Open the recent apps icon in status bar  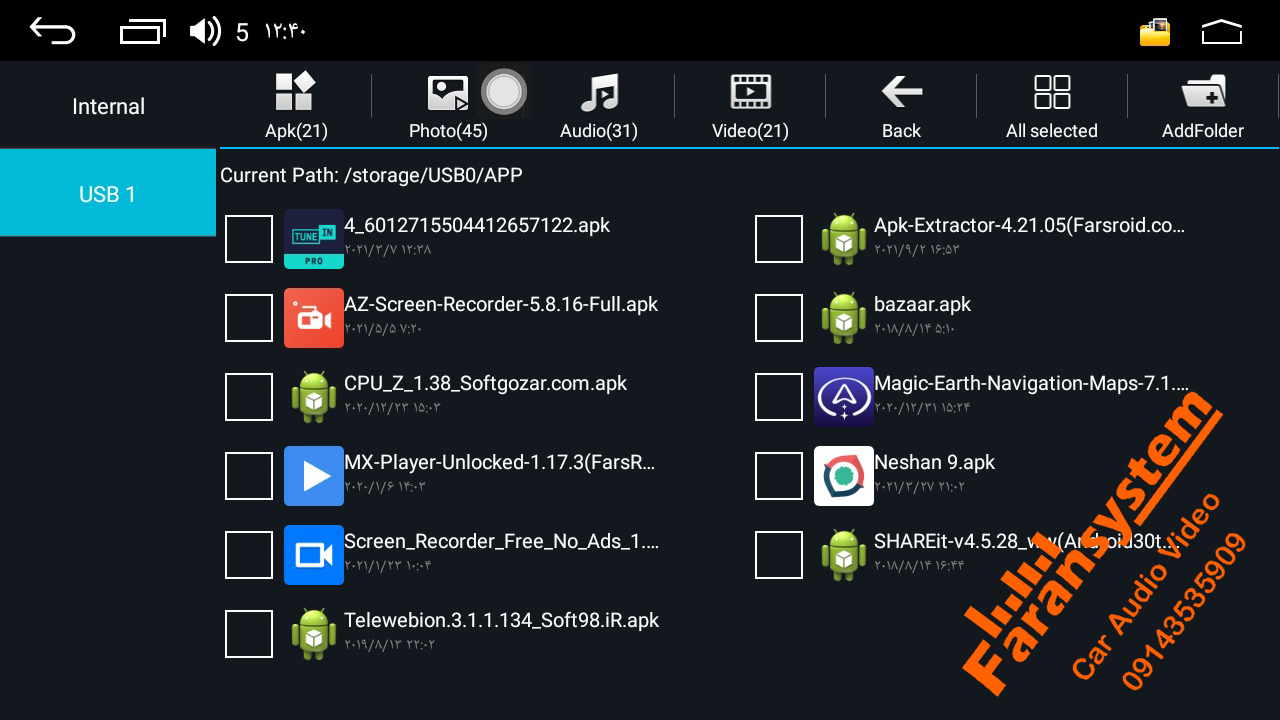(143, 32)
